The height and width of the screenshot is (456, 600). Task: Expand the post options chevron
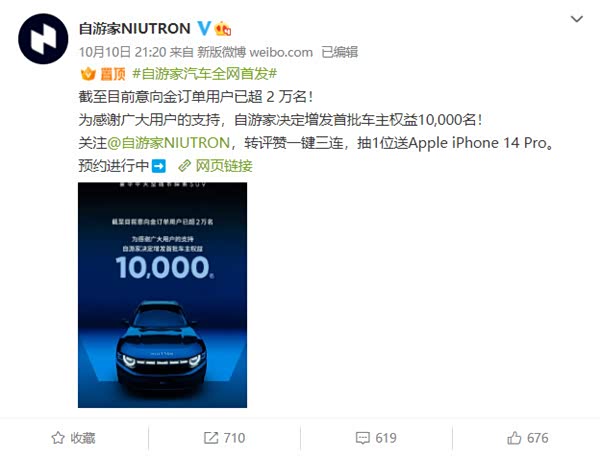pos(577,19)
